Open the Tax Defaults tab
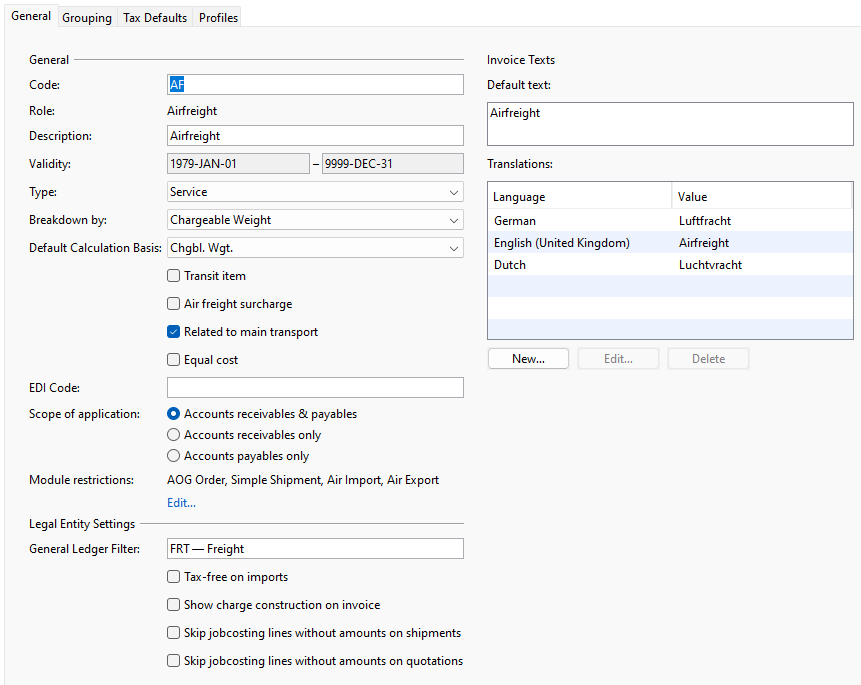 pyautogui.click(x=154, y=17)
